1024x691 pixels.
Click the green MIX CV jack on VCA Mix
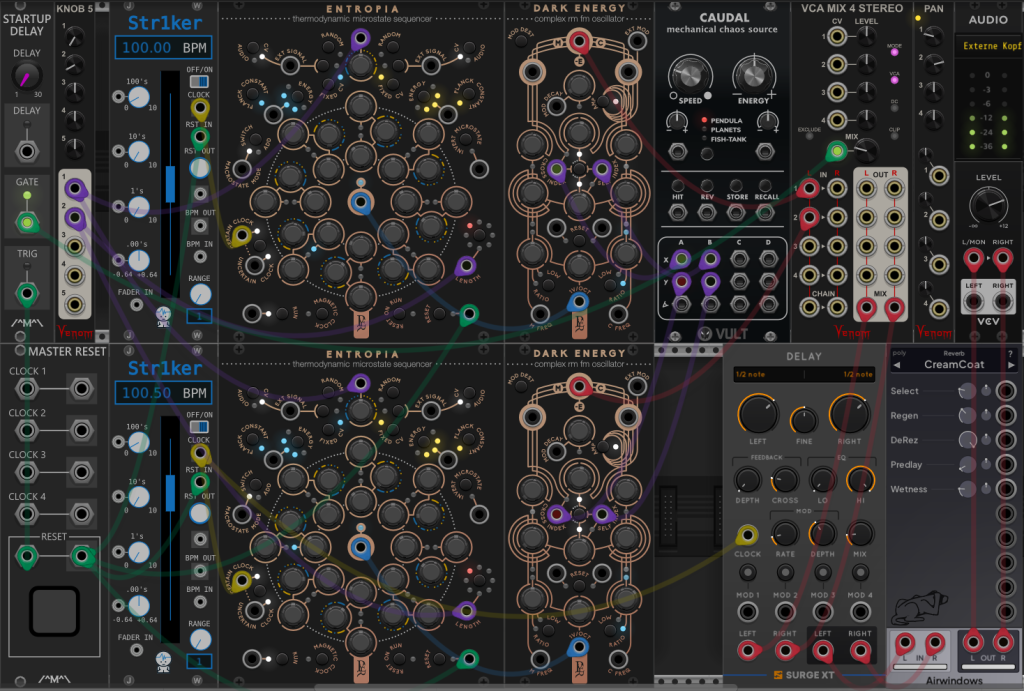tap(836, 152)
